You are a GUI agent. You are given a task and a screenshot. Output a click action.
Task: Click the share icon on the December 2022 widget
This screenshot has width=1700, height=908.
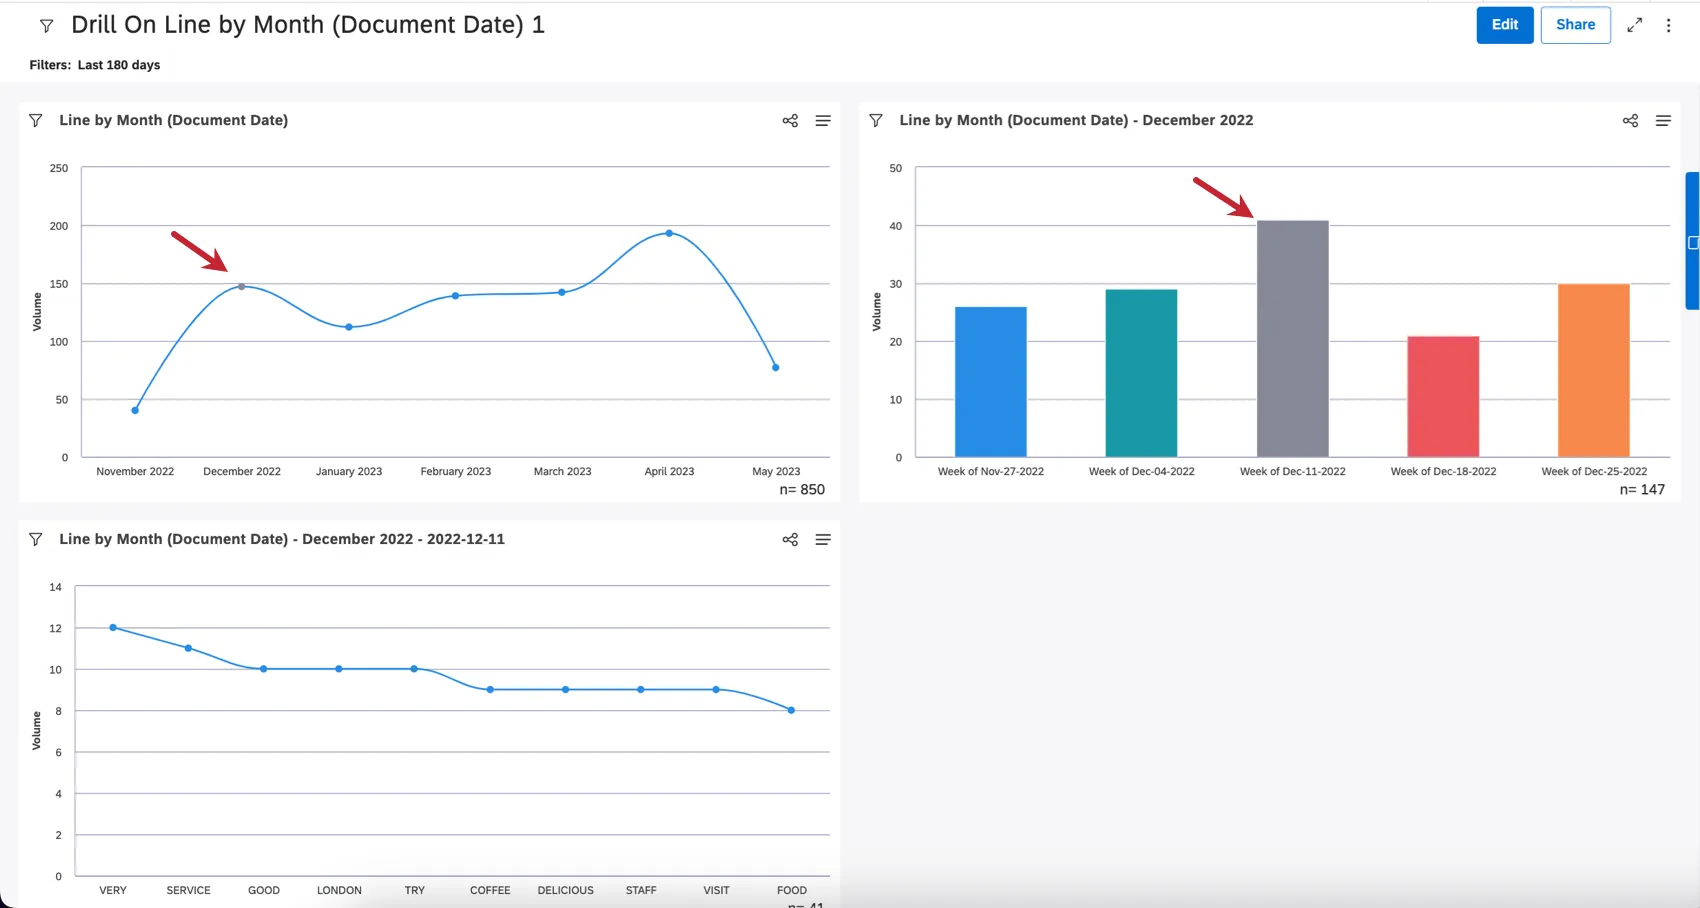[x=1630, y=120]
